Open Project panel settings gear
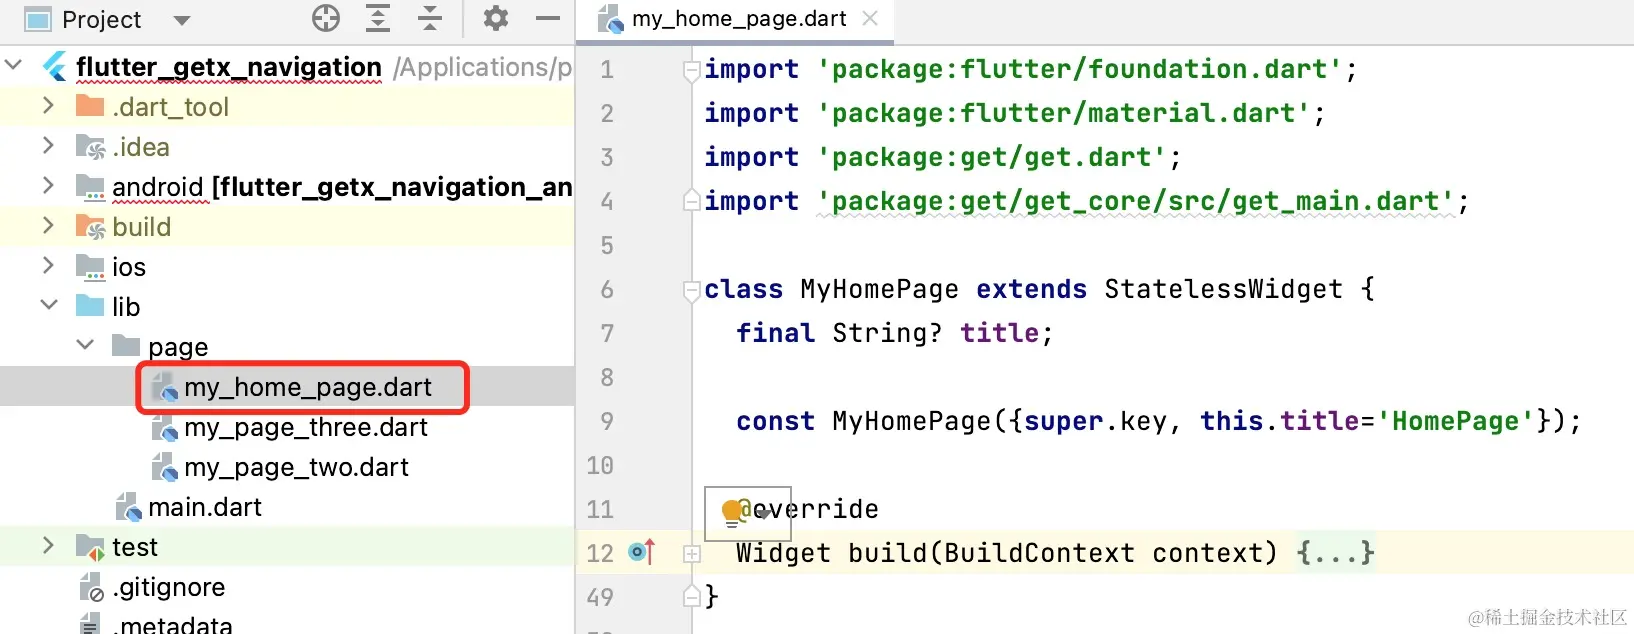Image resolution: width=1634 pixels, height=634 pixels. click(x=495, y=18)
